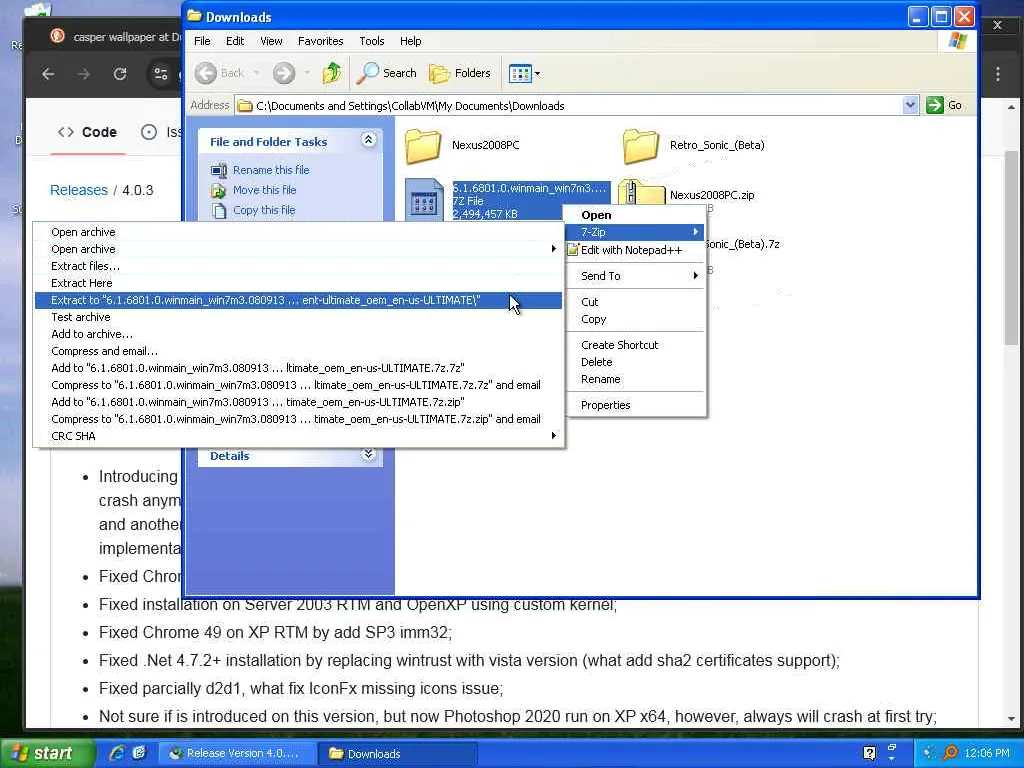Choose Add to ULTIMATE.7z.7z entry

coord(298,368)
